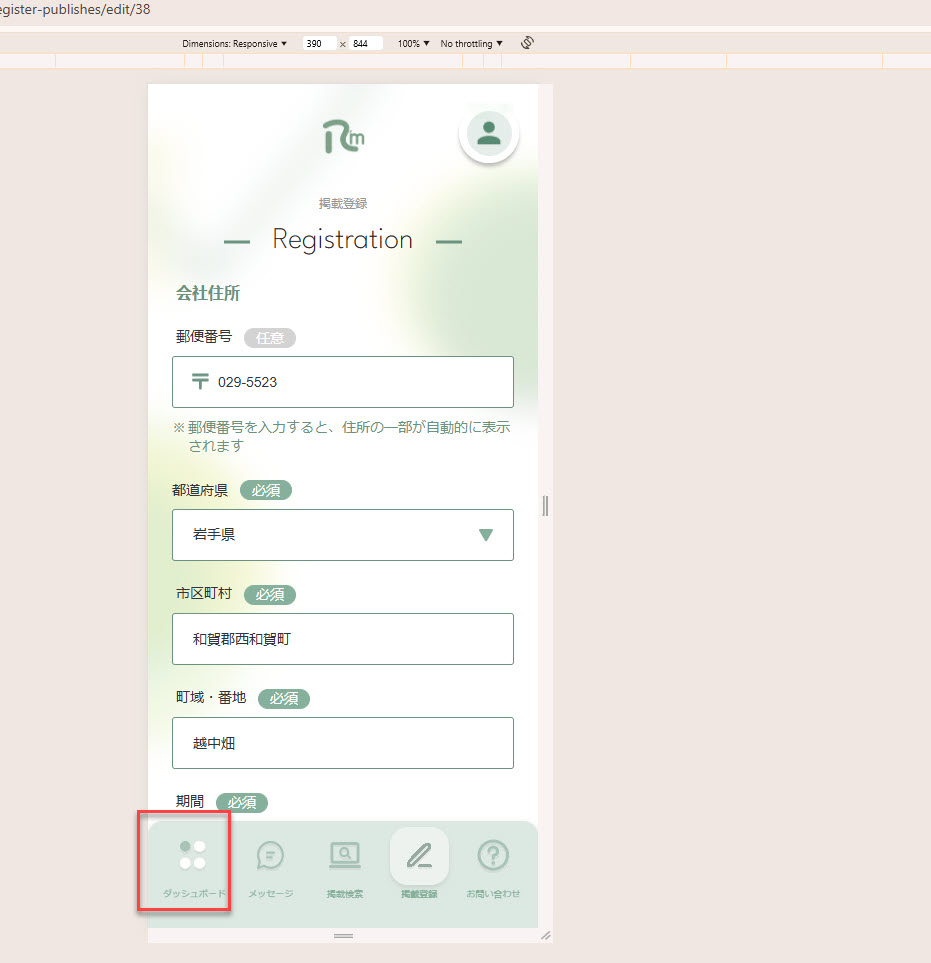Click the rotate device orientation icon
Screen dimensions: 931x963
(528, 43)
